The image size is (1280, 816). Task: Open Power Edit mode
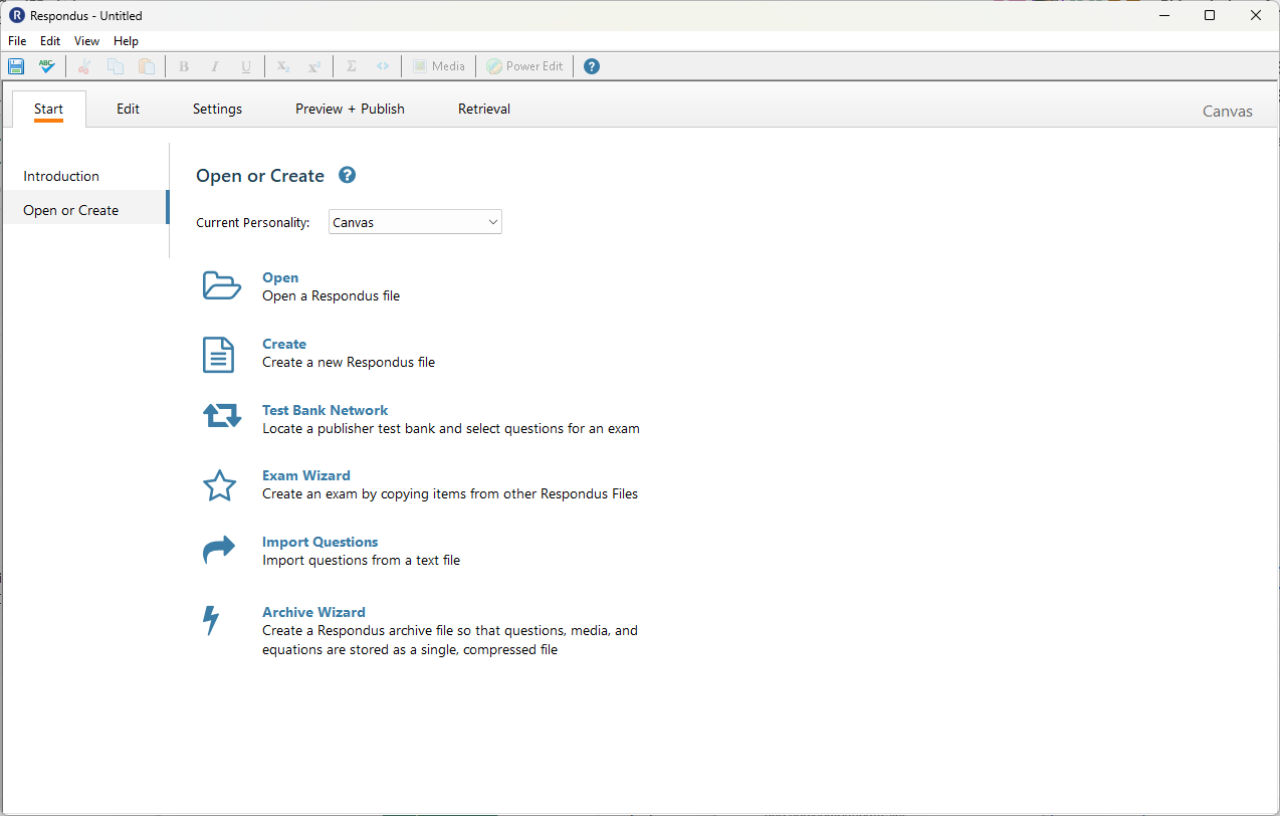pos(524,66)
